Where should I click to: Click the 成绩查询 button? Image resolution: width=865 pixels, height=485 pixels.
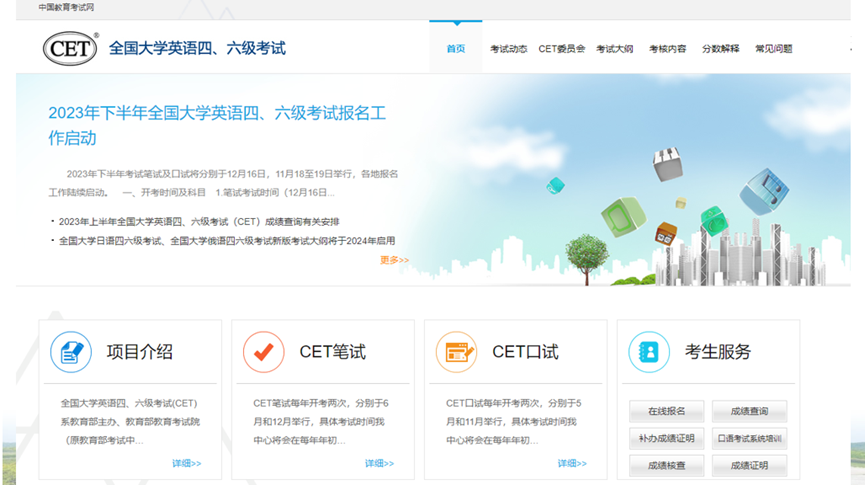(749, 411)
